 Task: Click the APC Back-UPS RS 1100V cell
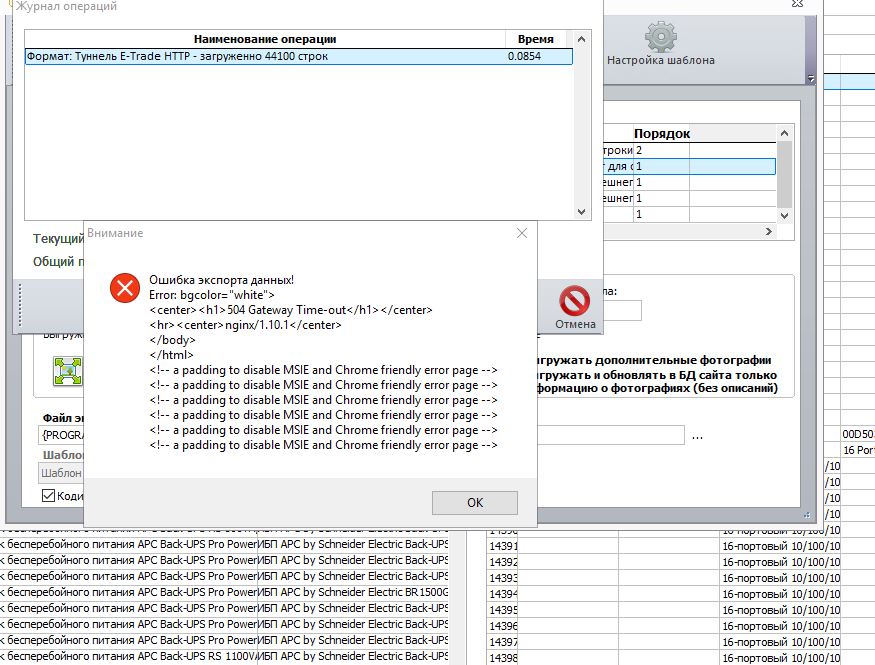coord(128,657)
